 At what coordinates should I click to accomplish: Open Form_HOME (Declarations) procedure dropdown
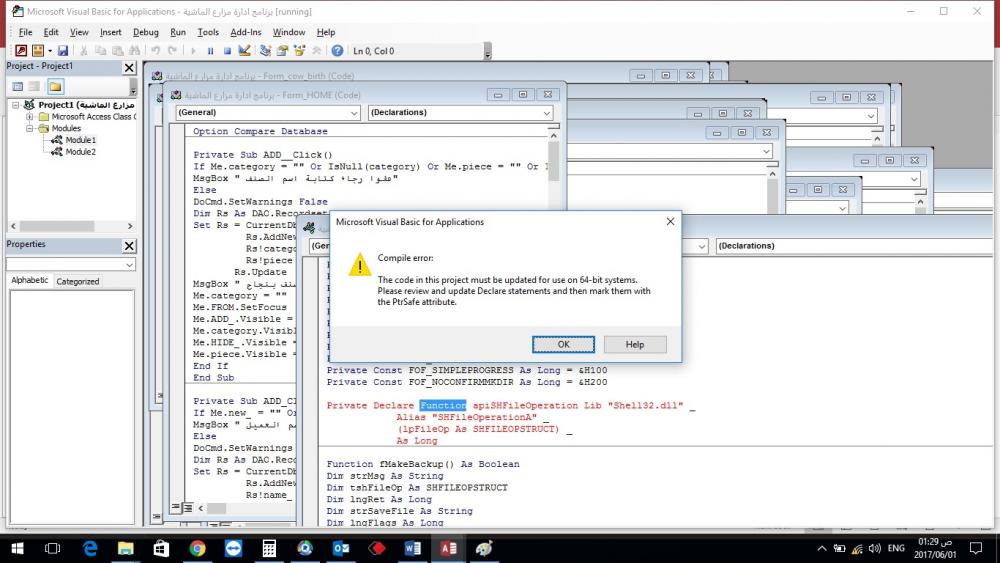coord(547,113)
